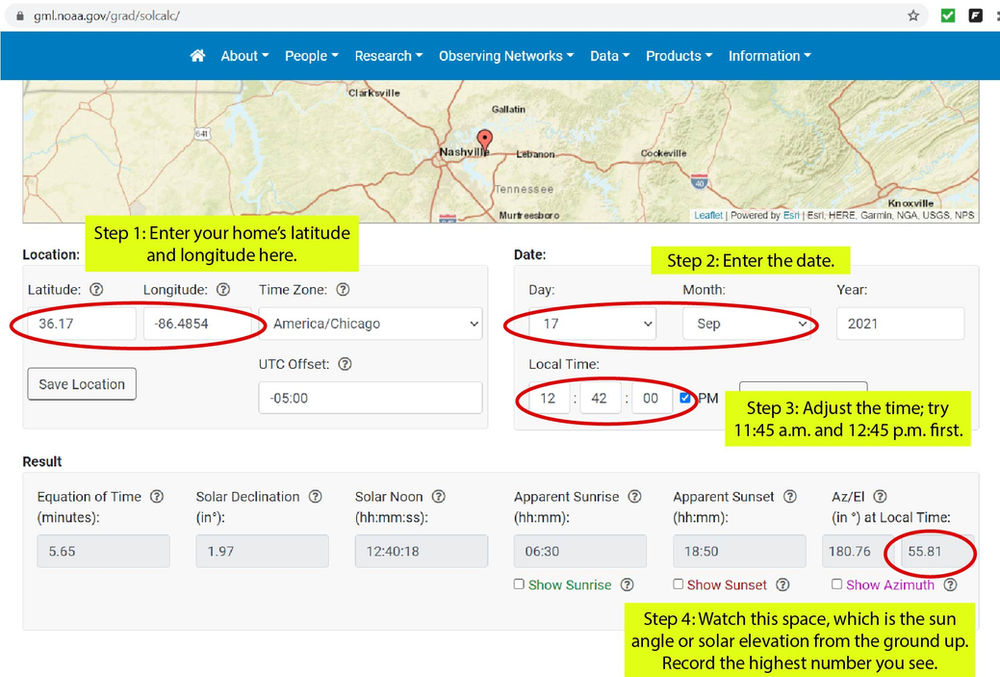Screen dimensions: 1000x677
Task: Click the Knoxville label on the map
Action: [911, 203]
